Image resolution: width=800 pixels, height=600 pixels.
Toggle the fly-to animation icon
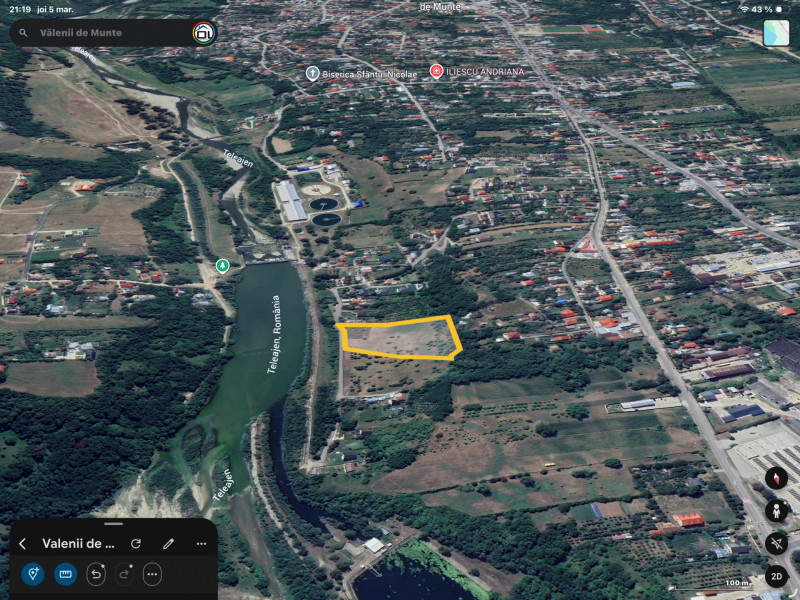[777, 544]
